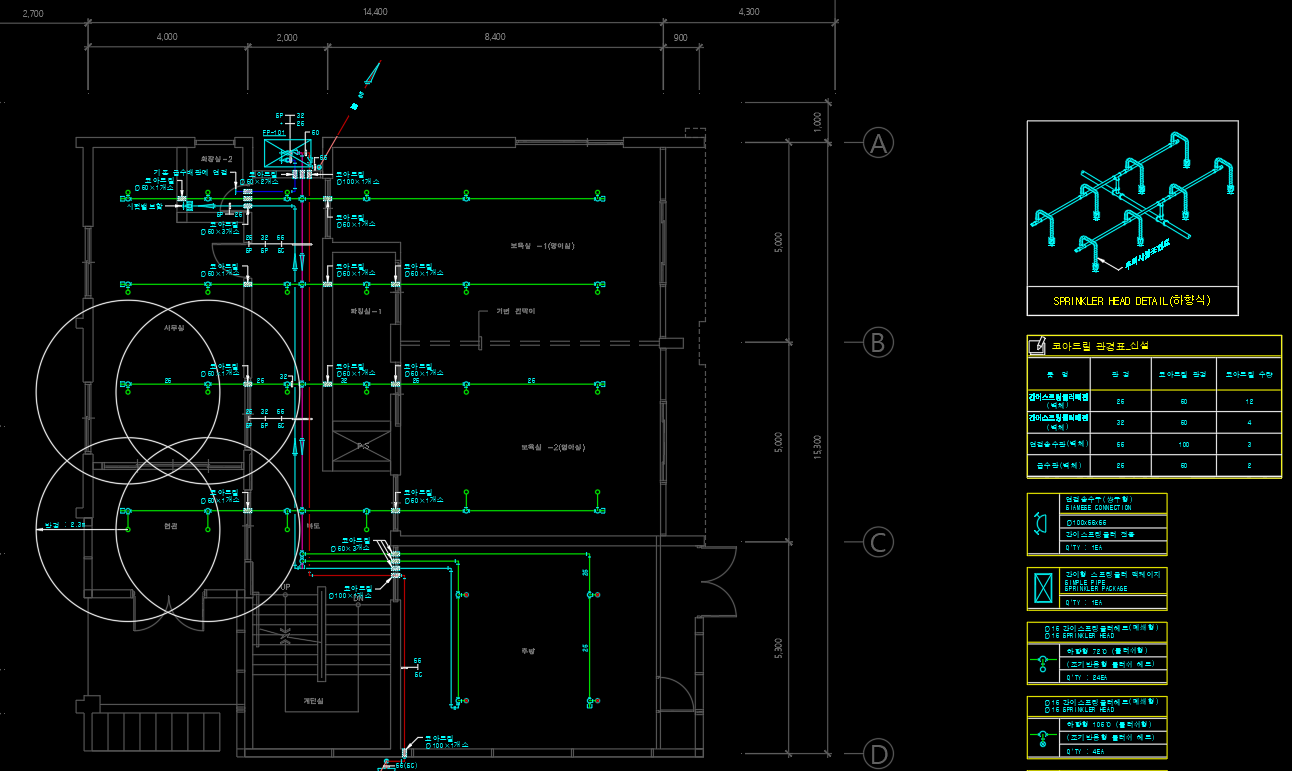This screenshot has width=1292, height=771.
Task: Select the 15,300 vertical dimension text
Action: click(817, 447)
